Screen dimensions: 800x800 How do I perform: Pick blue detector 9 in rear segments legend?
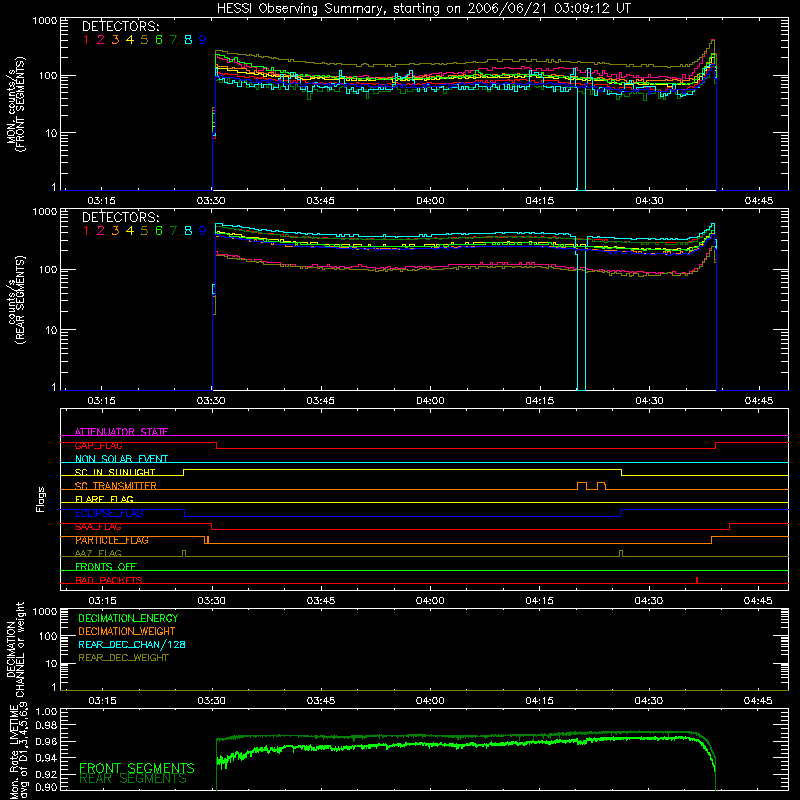point(203,231)
